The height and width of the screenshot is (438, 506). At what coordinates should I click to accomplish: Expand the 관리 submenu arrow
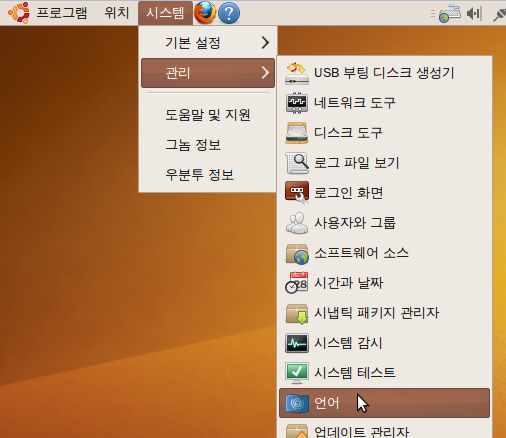pyautogui.click(x=265, y=72)
